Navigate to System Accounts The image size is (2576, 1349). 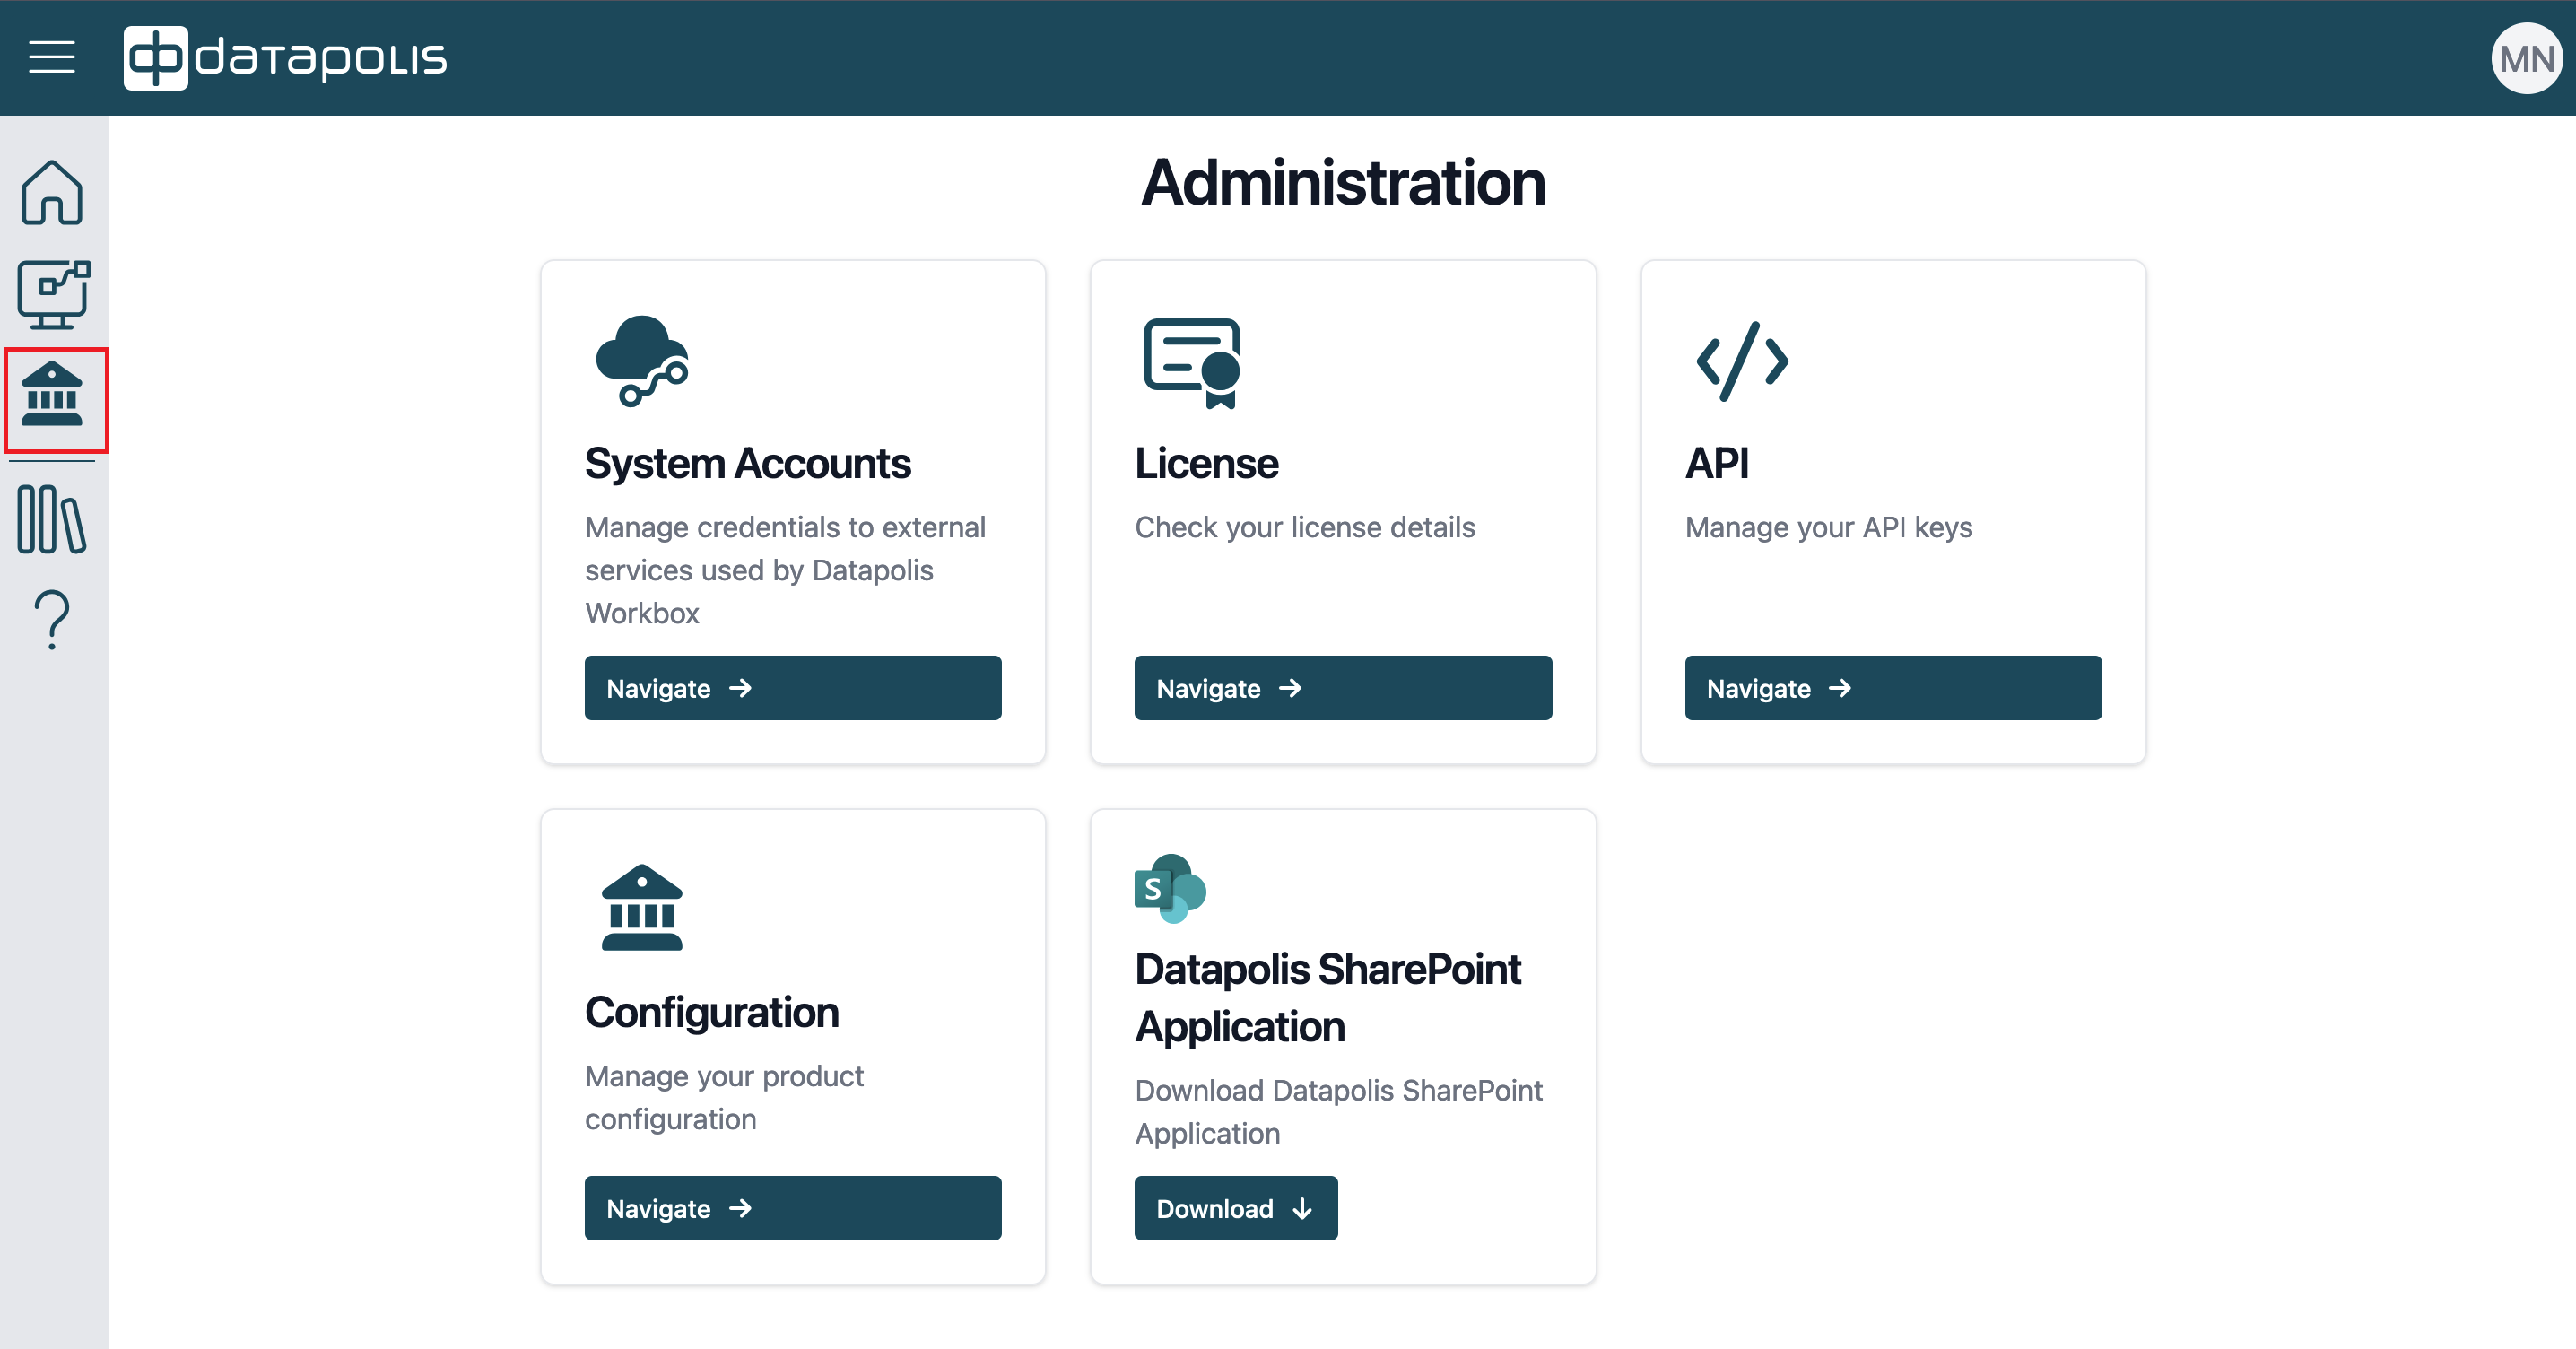792,688
